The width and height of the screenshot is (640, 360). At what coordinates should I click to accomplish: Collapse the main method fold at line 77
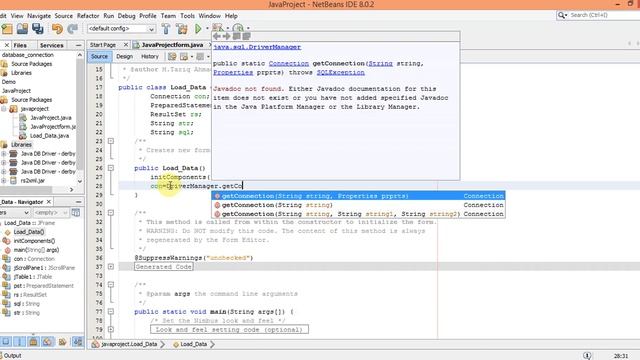111,312
